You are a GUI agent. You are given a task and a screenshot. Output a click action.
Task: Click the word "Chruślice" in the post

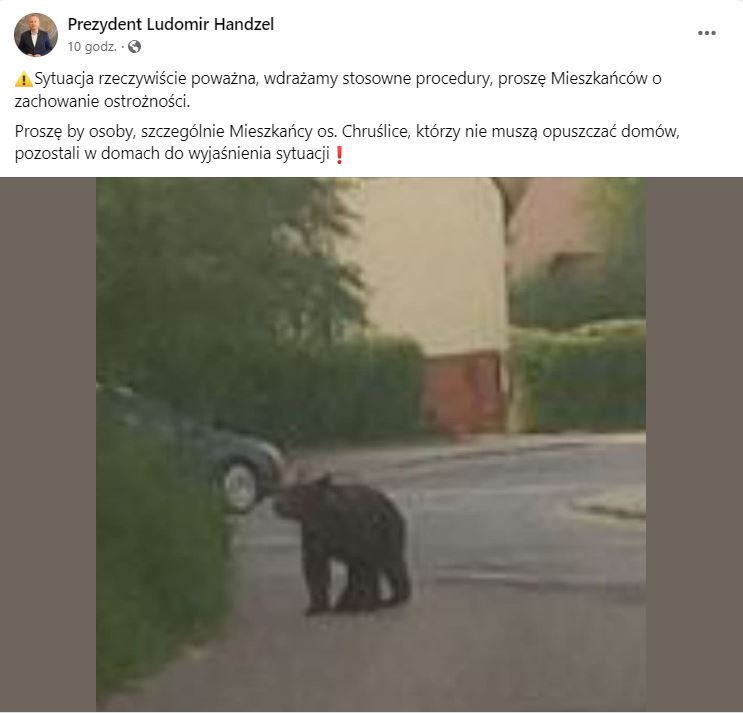(x=376, y=131)
